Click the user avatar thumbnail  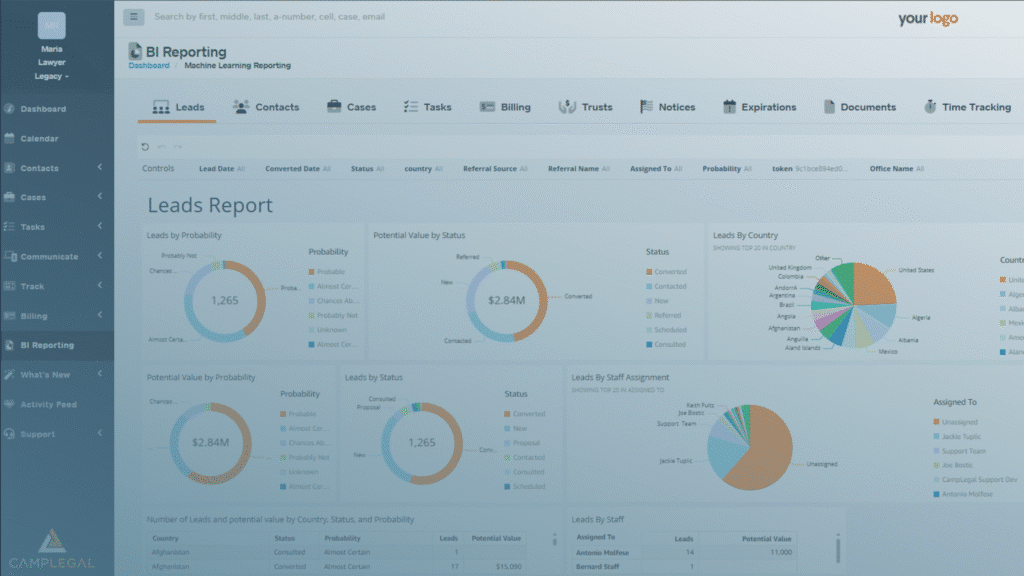(x=51, y=26)
